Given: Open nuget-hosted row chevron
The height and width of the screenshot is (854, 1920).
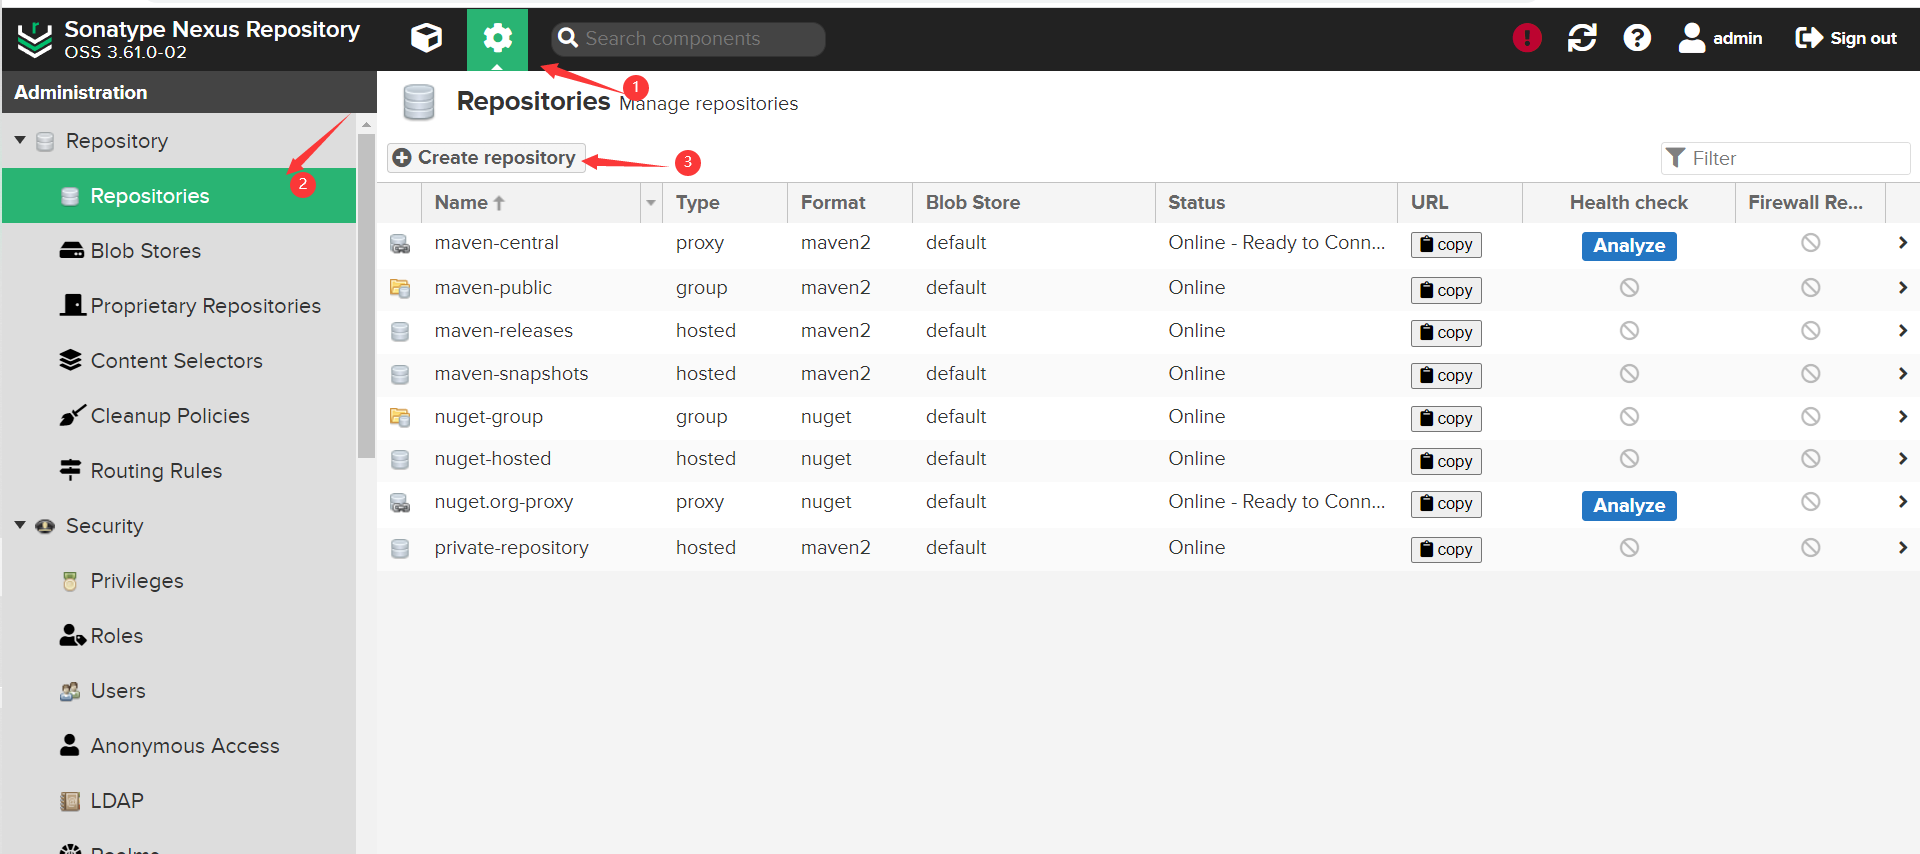Looking at the screenshot, I should click(1902, 459).
